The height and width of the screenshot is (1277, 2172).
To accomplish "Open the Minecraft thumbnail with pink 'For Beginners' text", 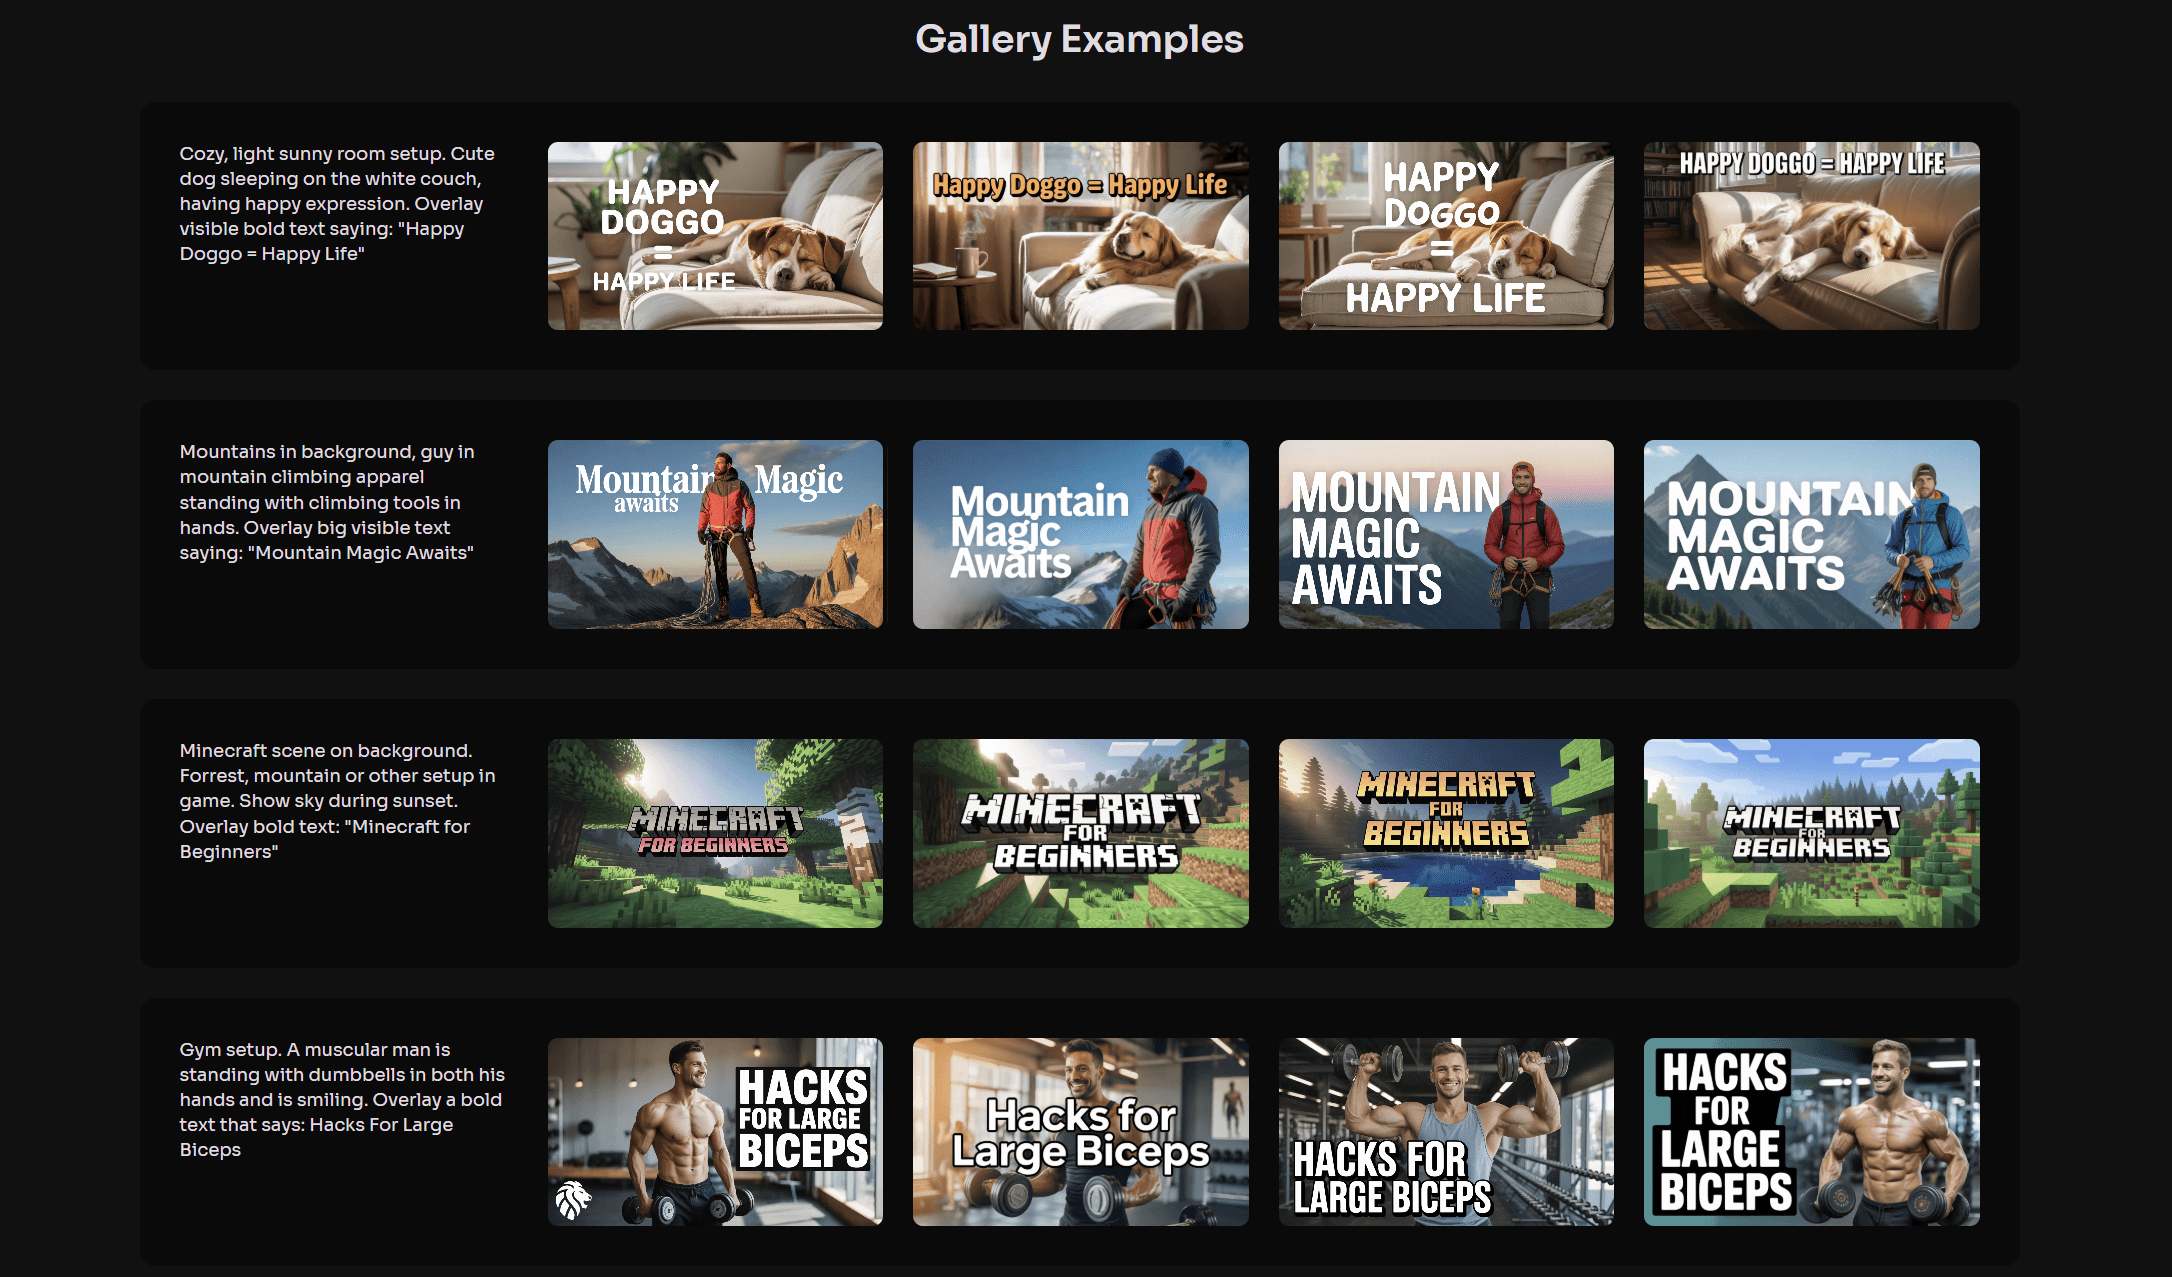I will (715, 833).
